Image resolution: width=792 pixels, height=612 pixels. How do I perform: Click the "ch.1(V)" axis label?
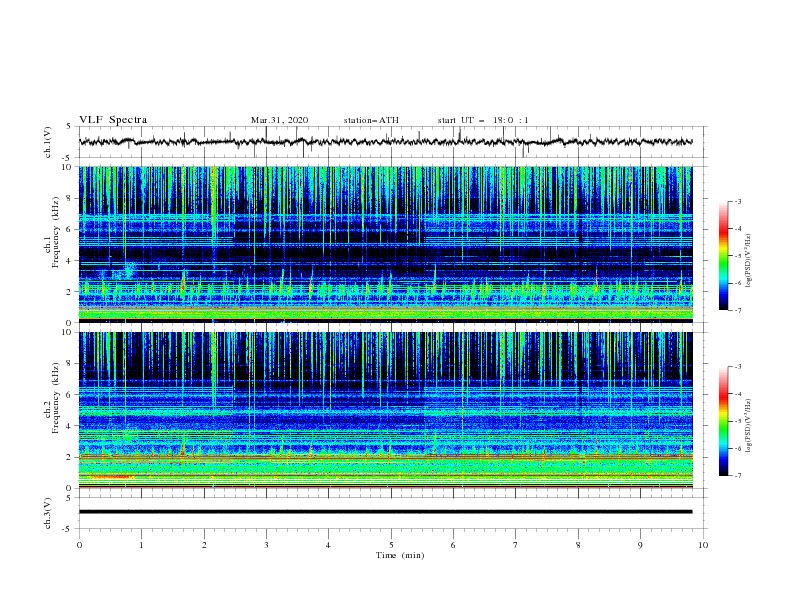48,142
